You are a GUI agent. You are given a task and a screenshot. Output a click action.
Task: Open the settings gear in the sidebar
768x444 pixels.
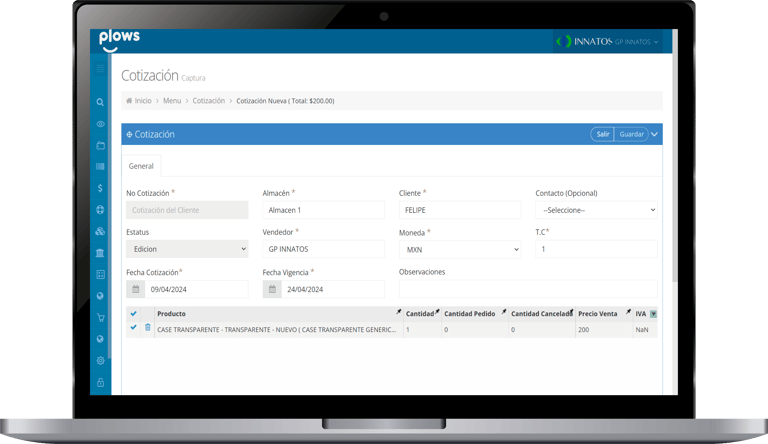[x=100, y=361]
